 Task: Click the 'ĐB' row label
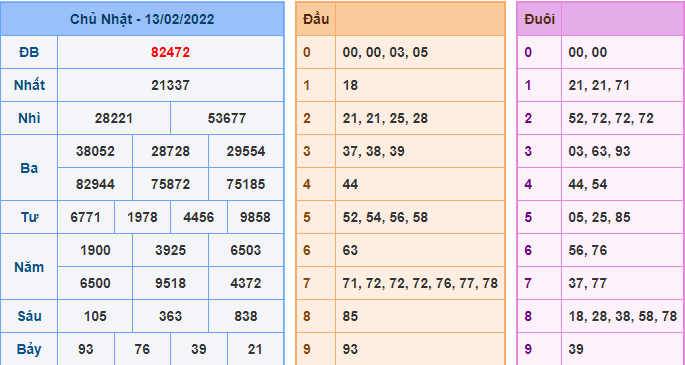[x=29, y=52]
